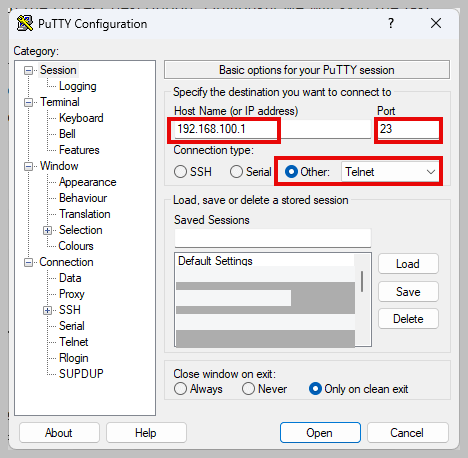Click the Saved Sessions name field
The width and height of the screenshot is (468, 458).
click(x=273, y=238)
